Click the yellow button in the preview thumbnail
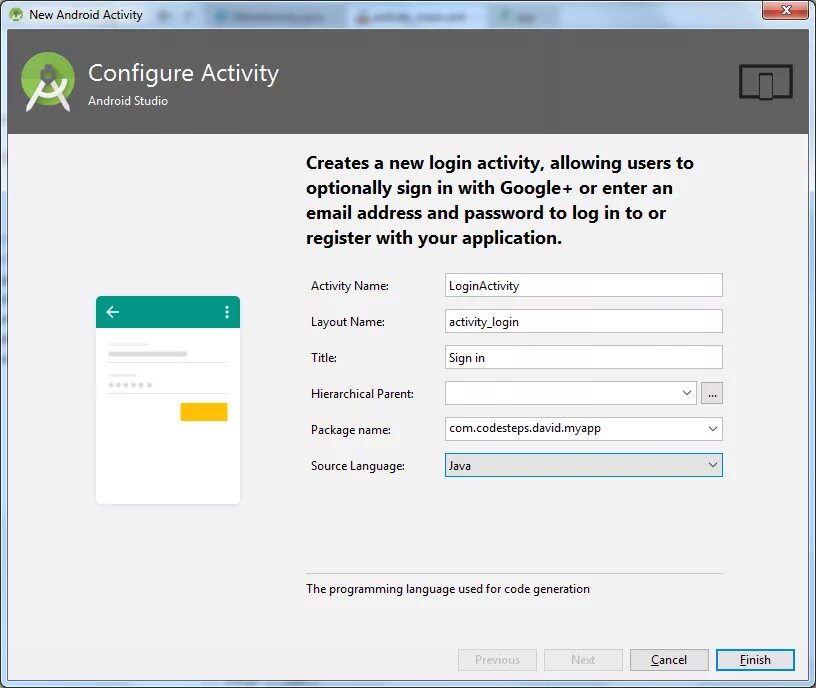The height and width of the screenshot is (688, 816). pyautogui.click(x=204, y=412)
